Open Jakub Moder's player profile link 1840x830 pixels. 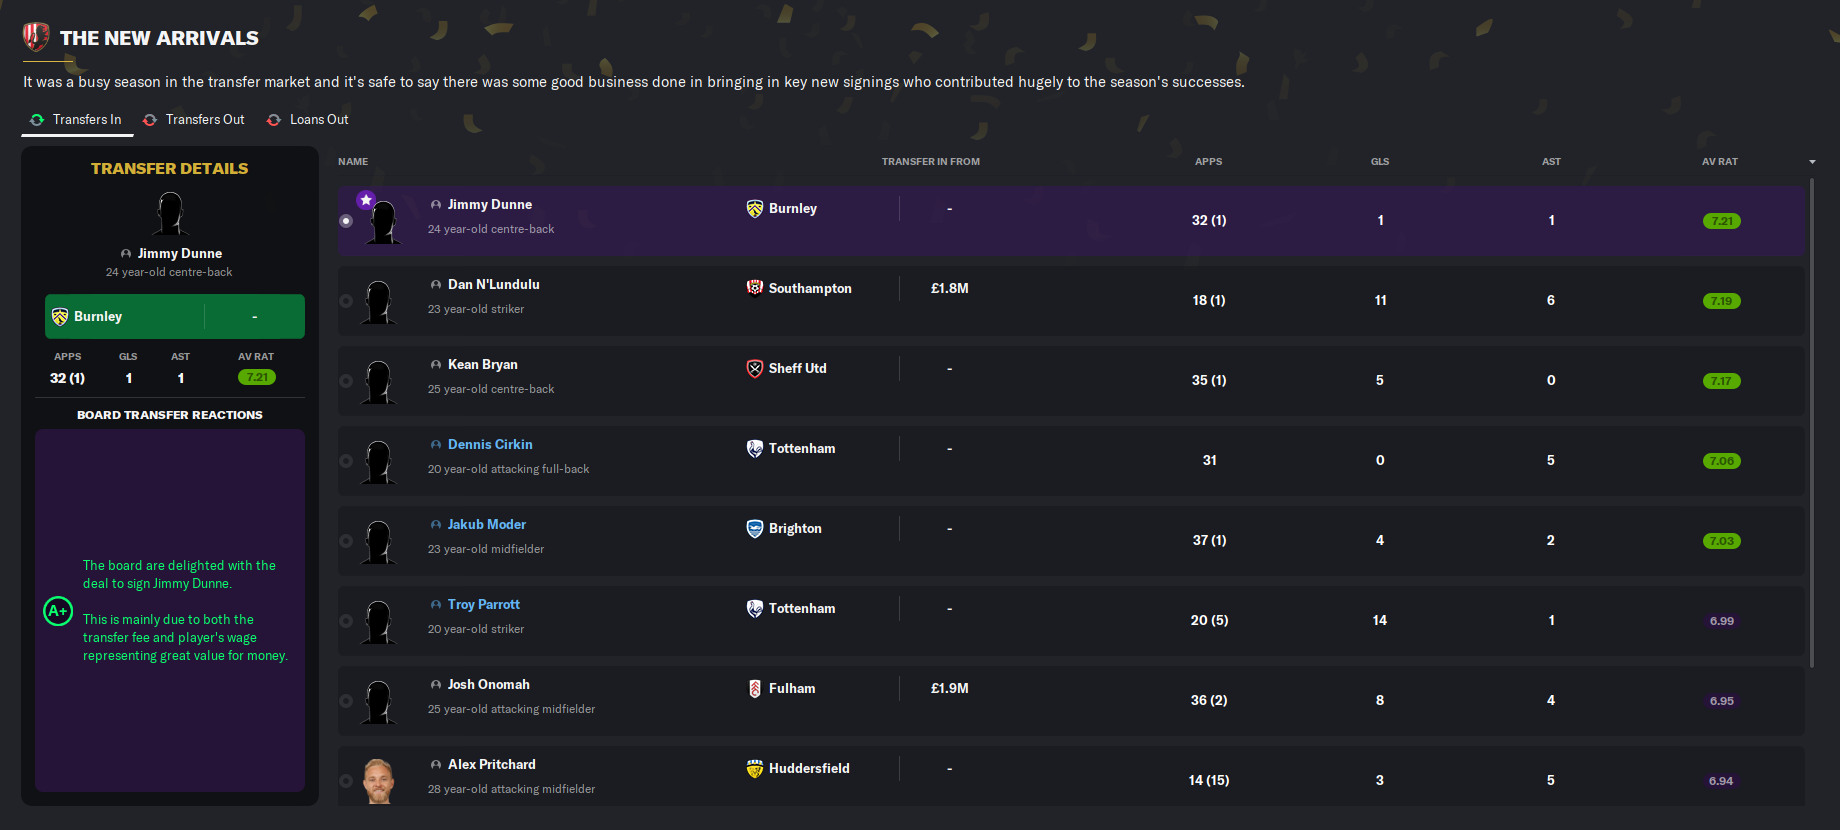coord(486,525)
